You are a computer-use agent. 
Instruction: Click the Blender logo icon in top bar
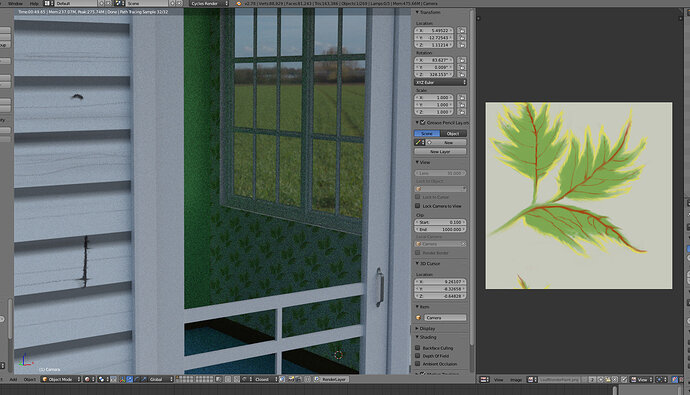239,3
